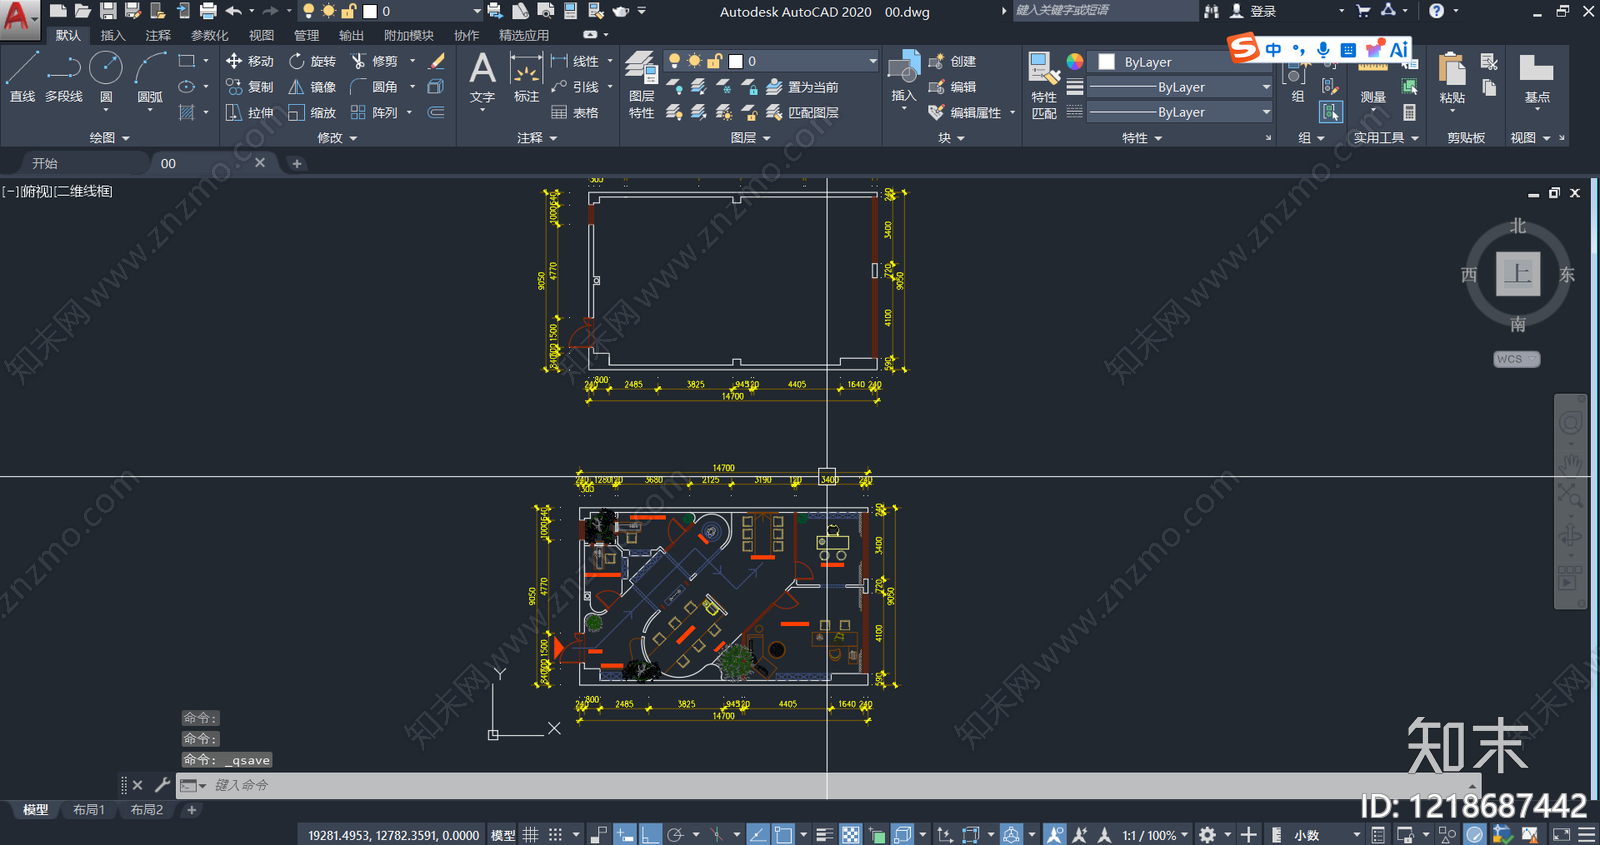
Task: Click the object color wheel swatch
Action: pyautogui.click(x=1075, y=61)
